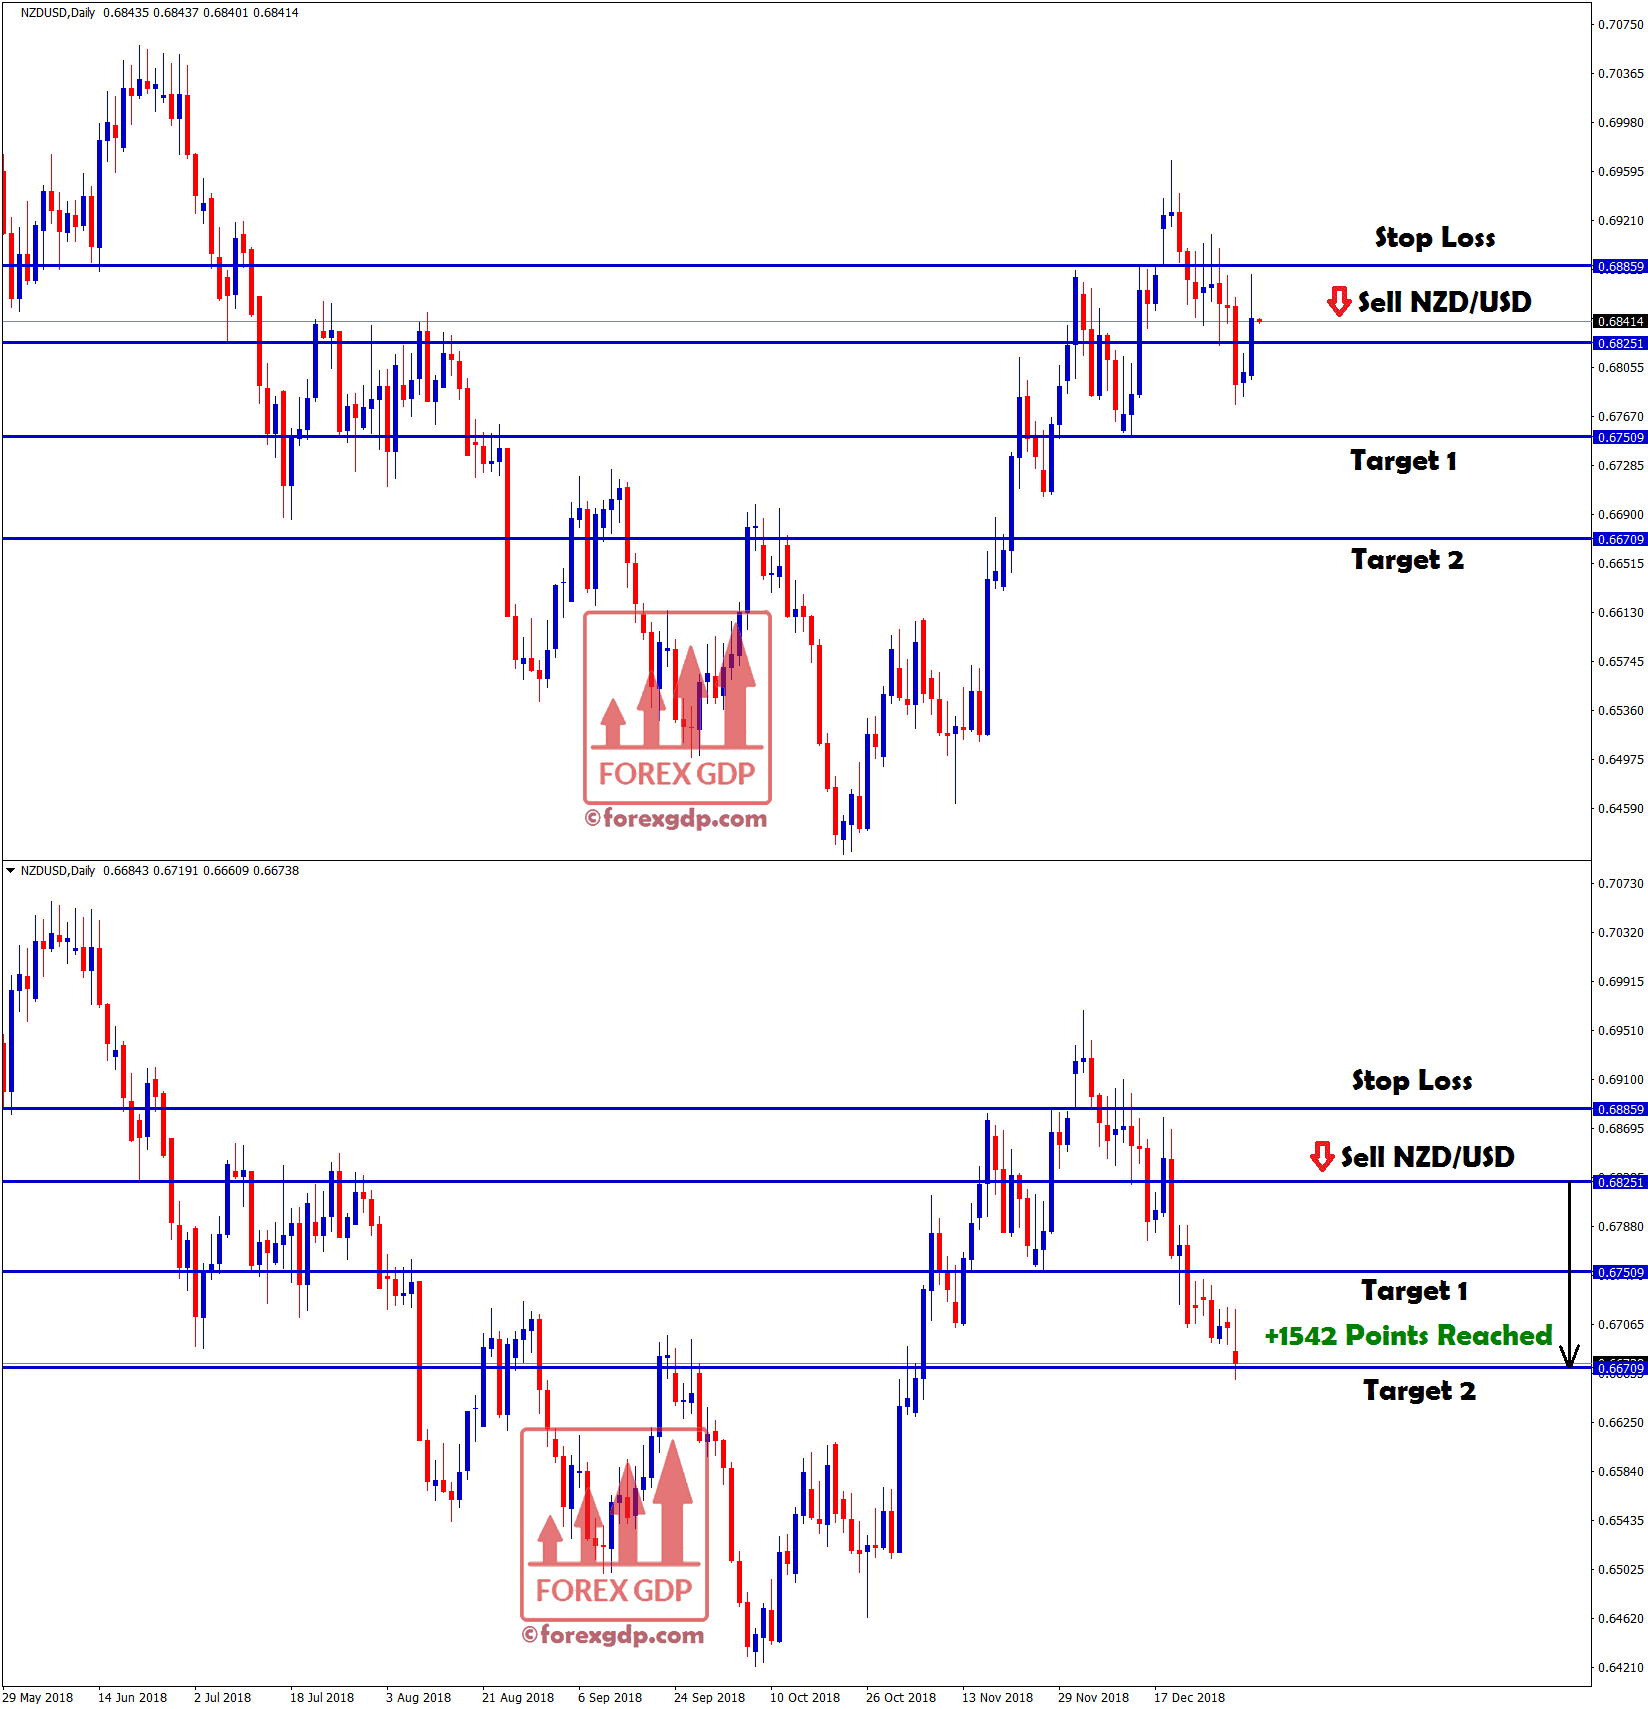Click the Stop Loss label in top chart
This screenshot has width=1648, height=1709.
pyautogui.click(x=1434, y=238)
